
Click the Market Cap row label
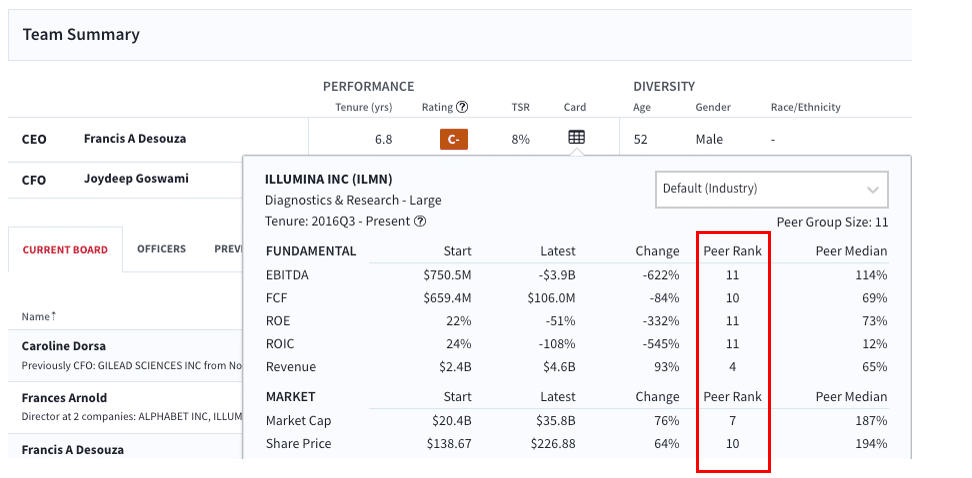(x=298, y=421)
